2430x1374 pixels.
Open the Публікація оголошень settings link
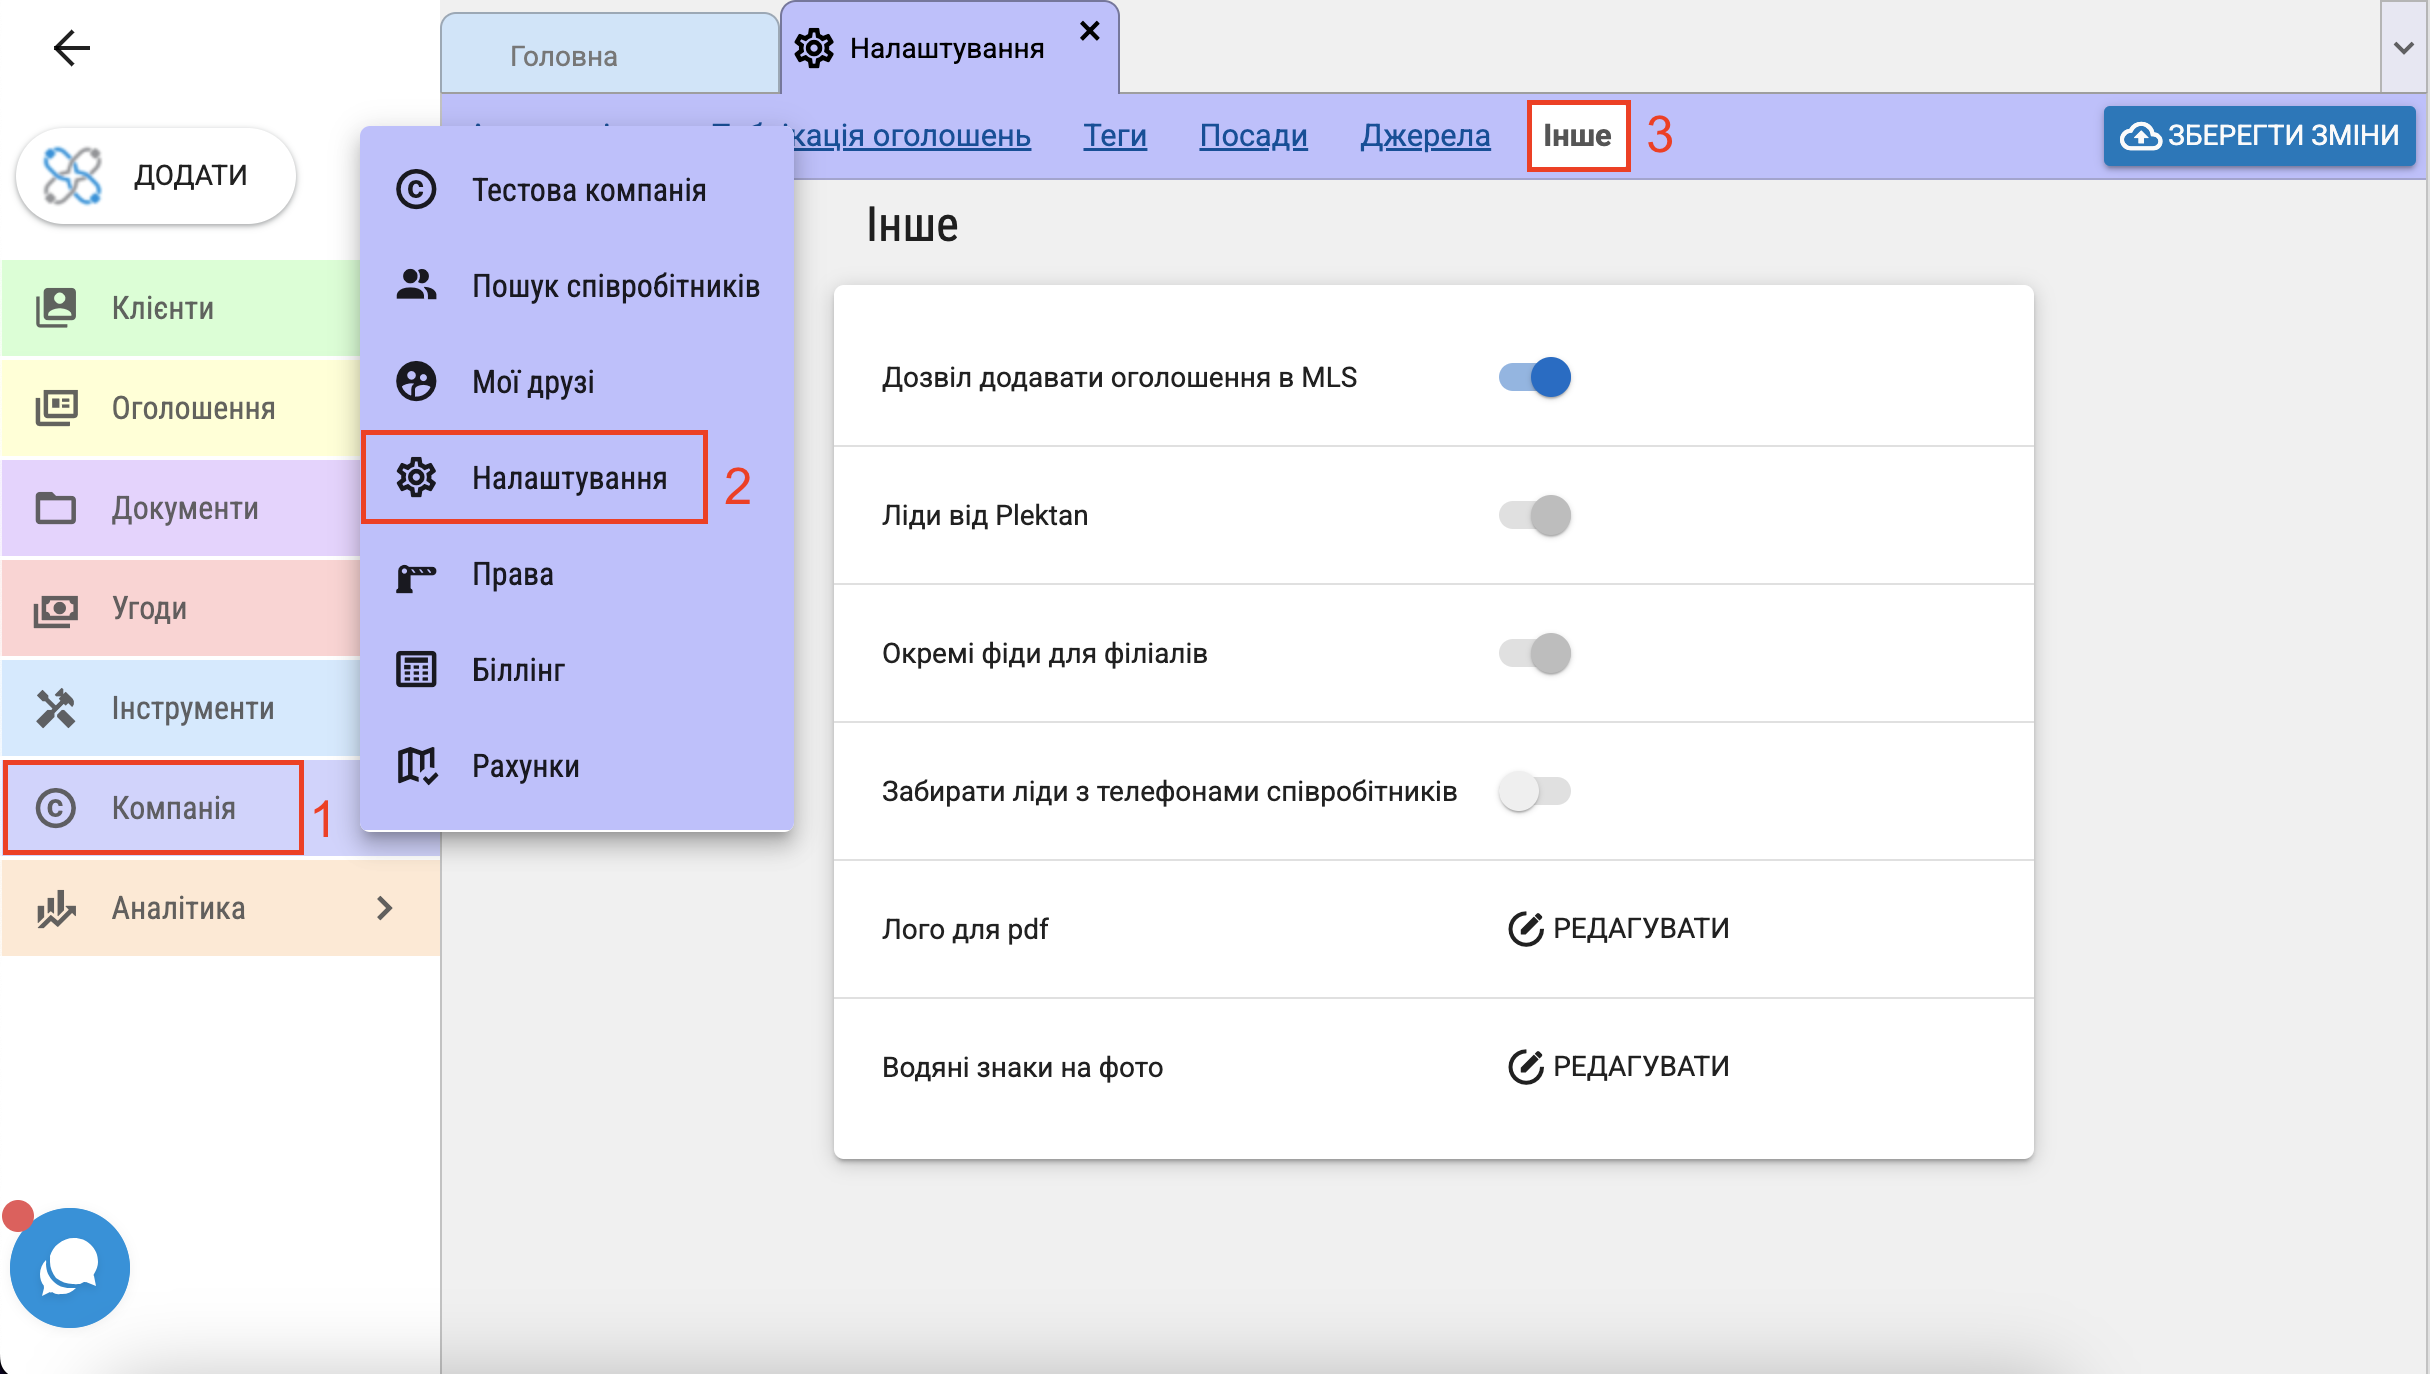(x=912, y=135)
